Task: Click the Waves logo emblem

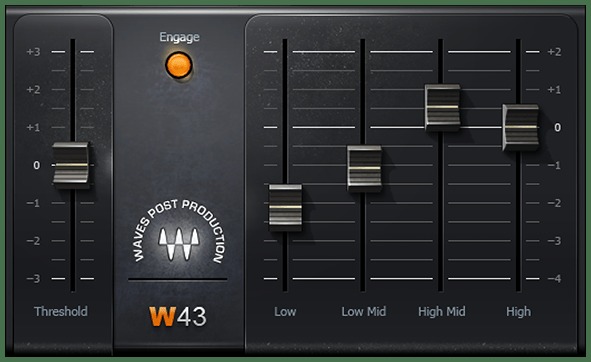Action: tap(179, 244)
